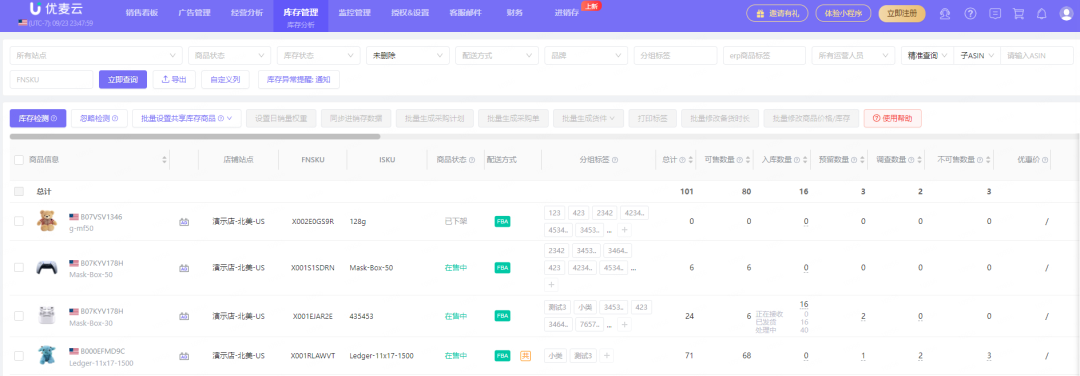Select the Mask-Box-30 row checkbox
The image size is (1080, 376).
pyautogui.click(x=19, y=316)
